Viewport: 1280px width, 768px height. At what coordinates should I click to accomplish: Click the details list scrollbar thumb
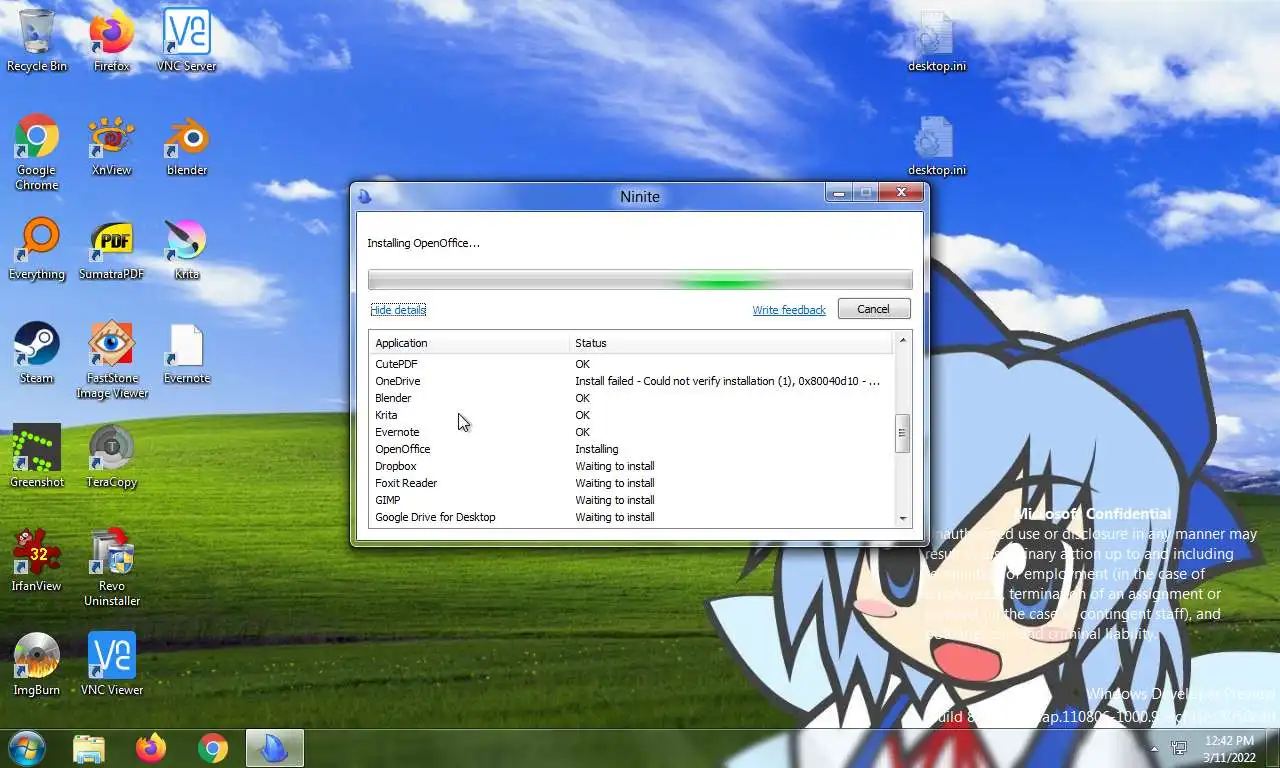tap(903, 433)
